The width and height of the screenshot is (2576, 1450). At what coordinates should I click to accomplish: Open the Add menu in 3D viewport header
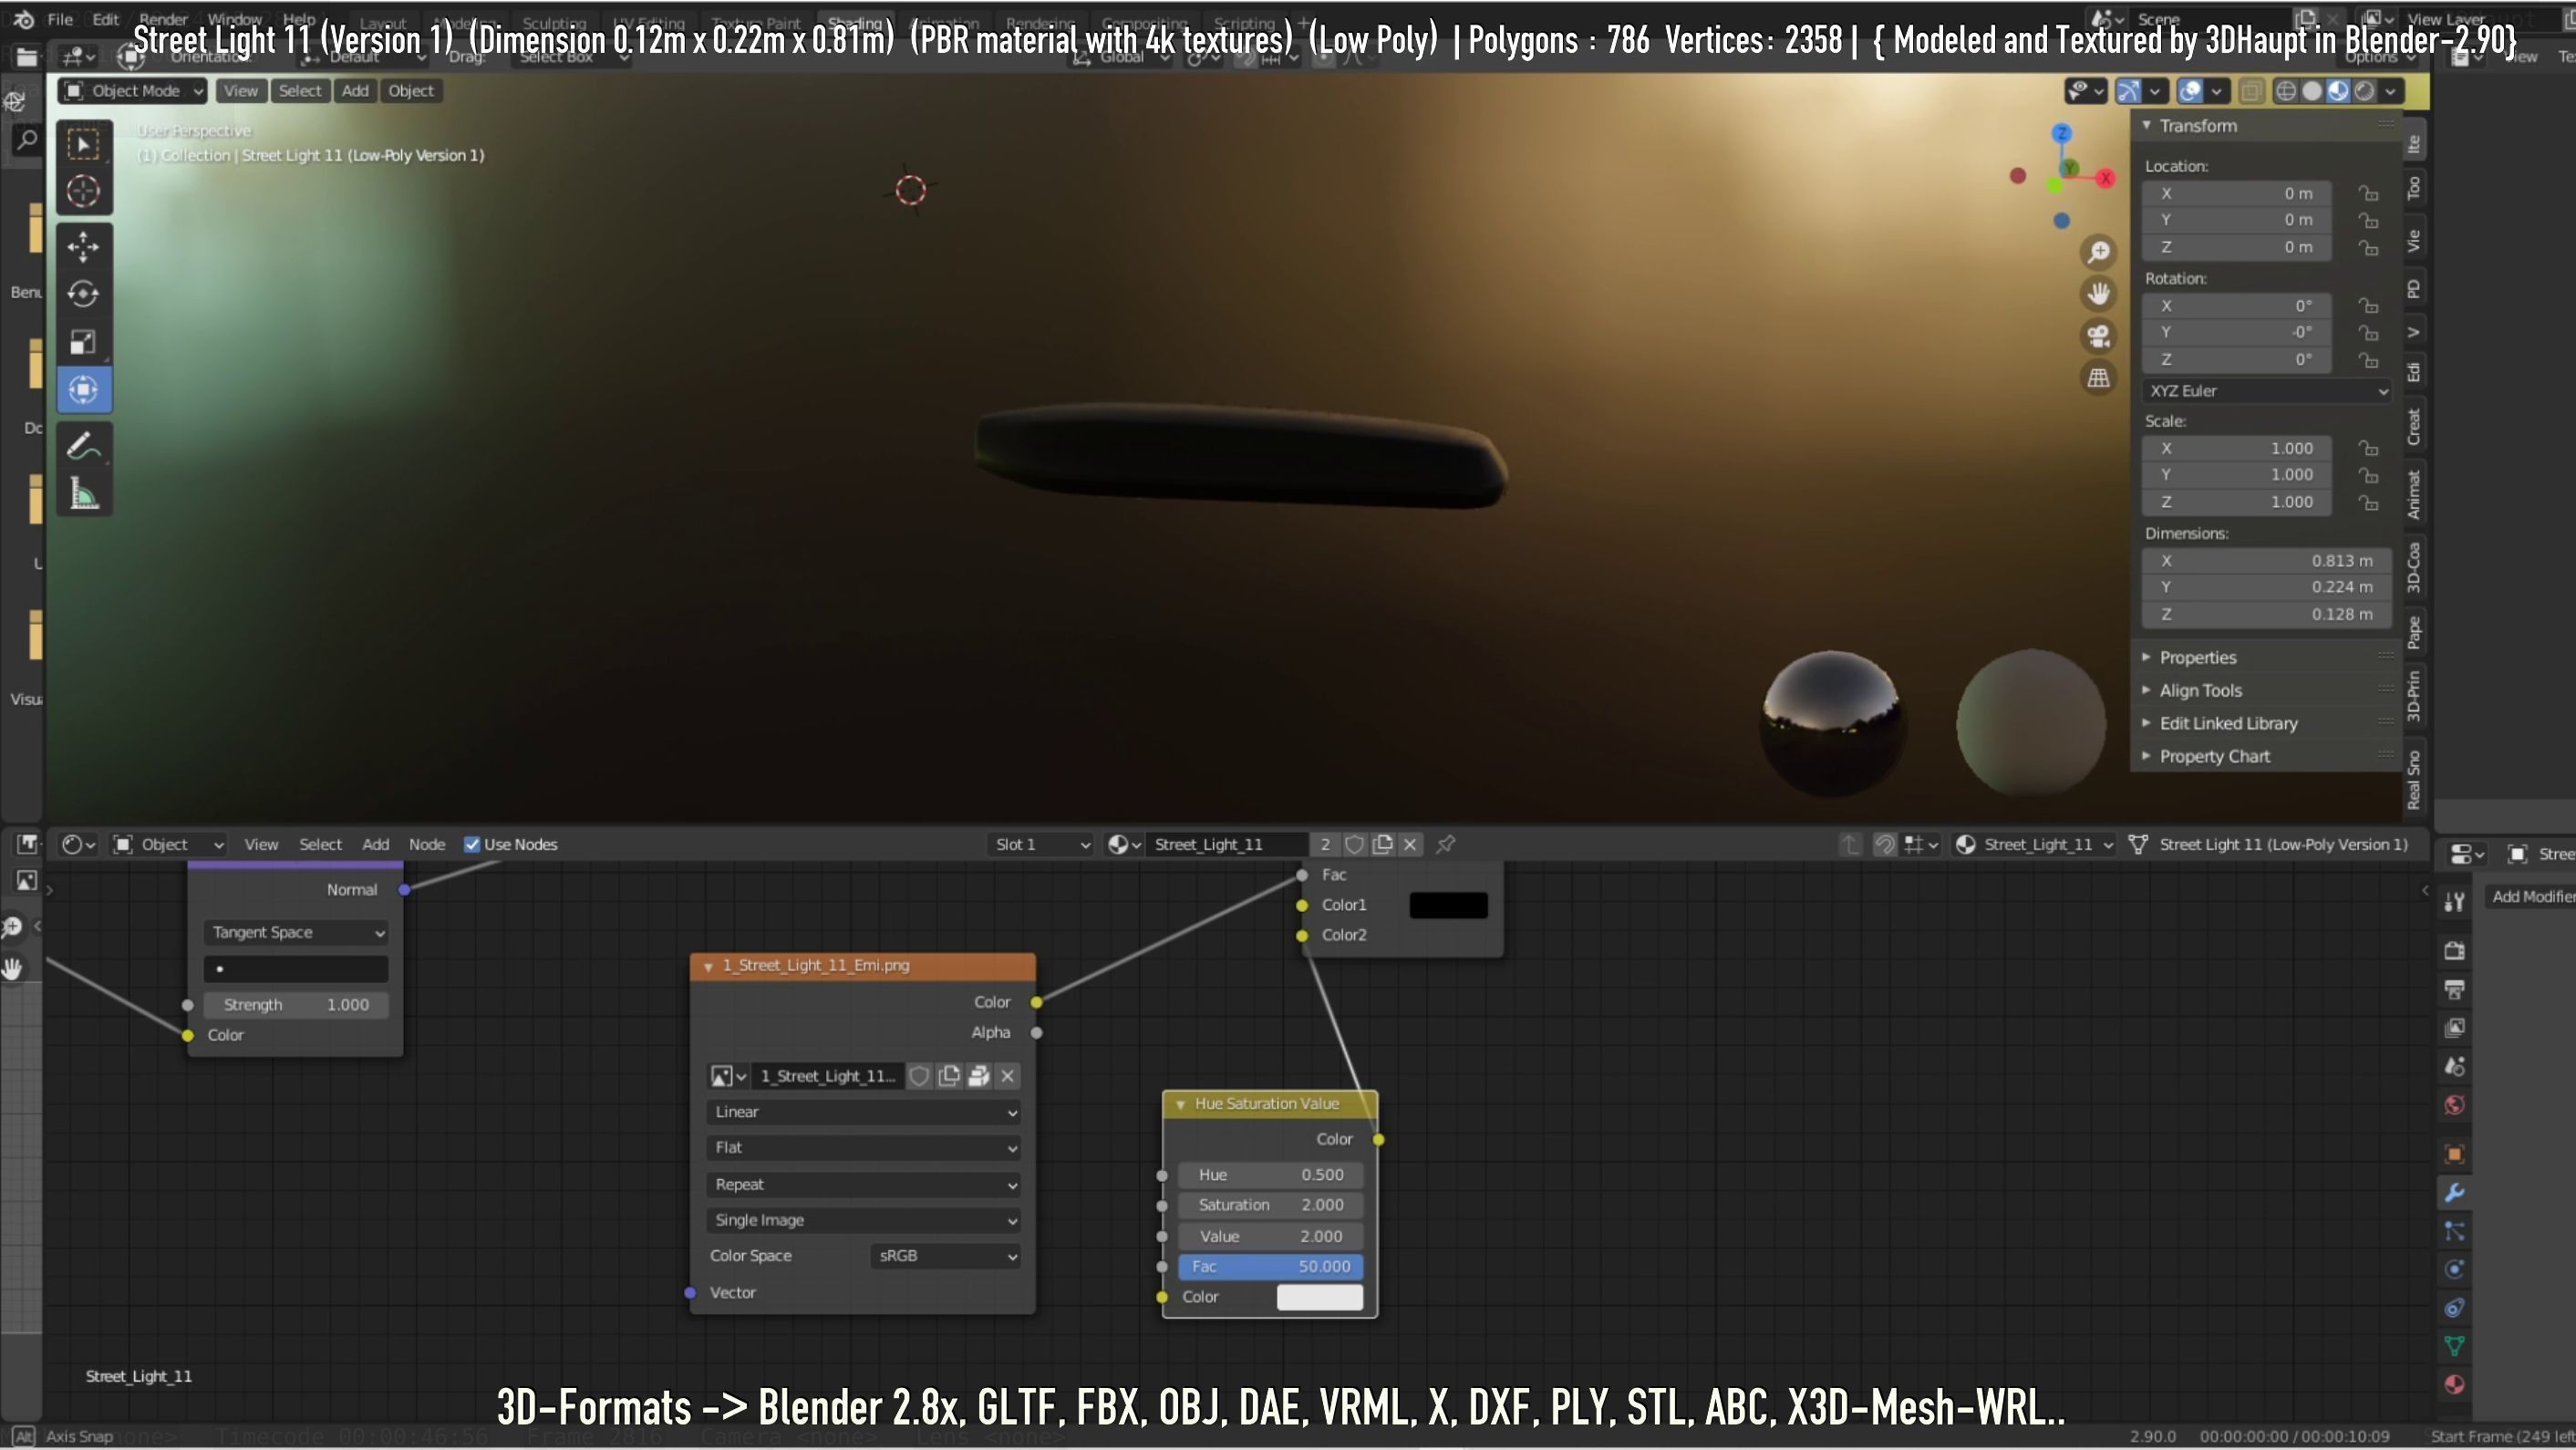[x=355, y=91]
